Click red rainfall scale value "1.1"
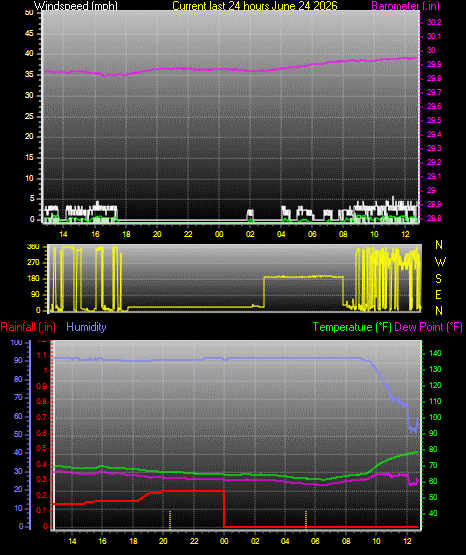This screenshot has width=466, height=555. click(42, 355)
